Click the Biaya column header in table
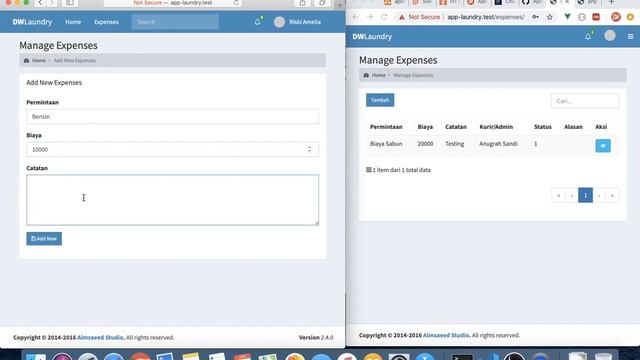Screen dimensions: 640x360 (425, 127)
